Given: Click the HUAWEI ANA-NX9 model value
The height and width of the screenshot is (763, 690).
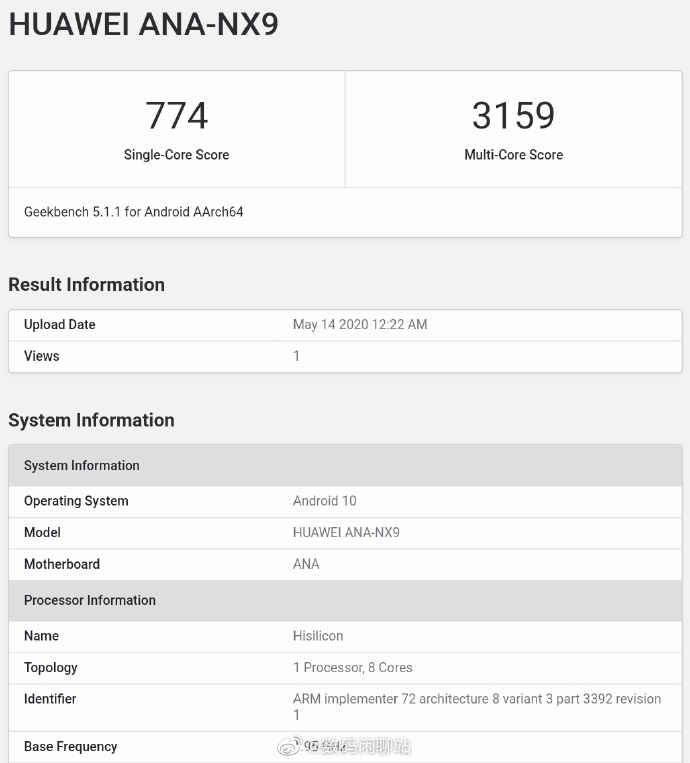Looking at the screenshot, I should click(x=346, y=533).
